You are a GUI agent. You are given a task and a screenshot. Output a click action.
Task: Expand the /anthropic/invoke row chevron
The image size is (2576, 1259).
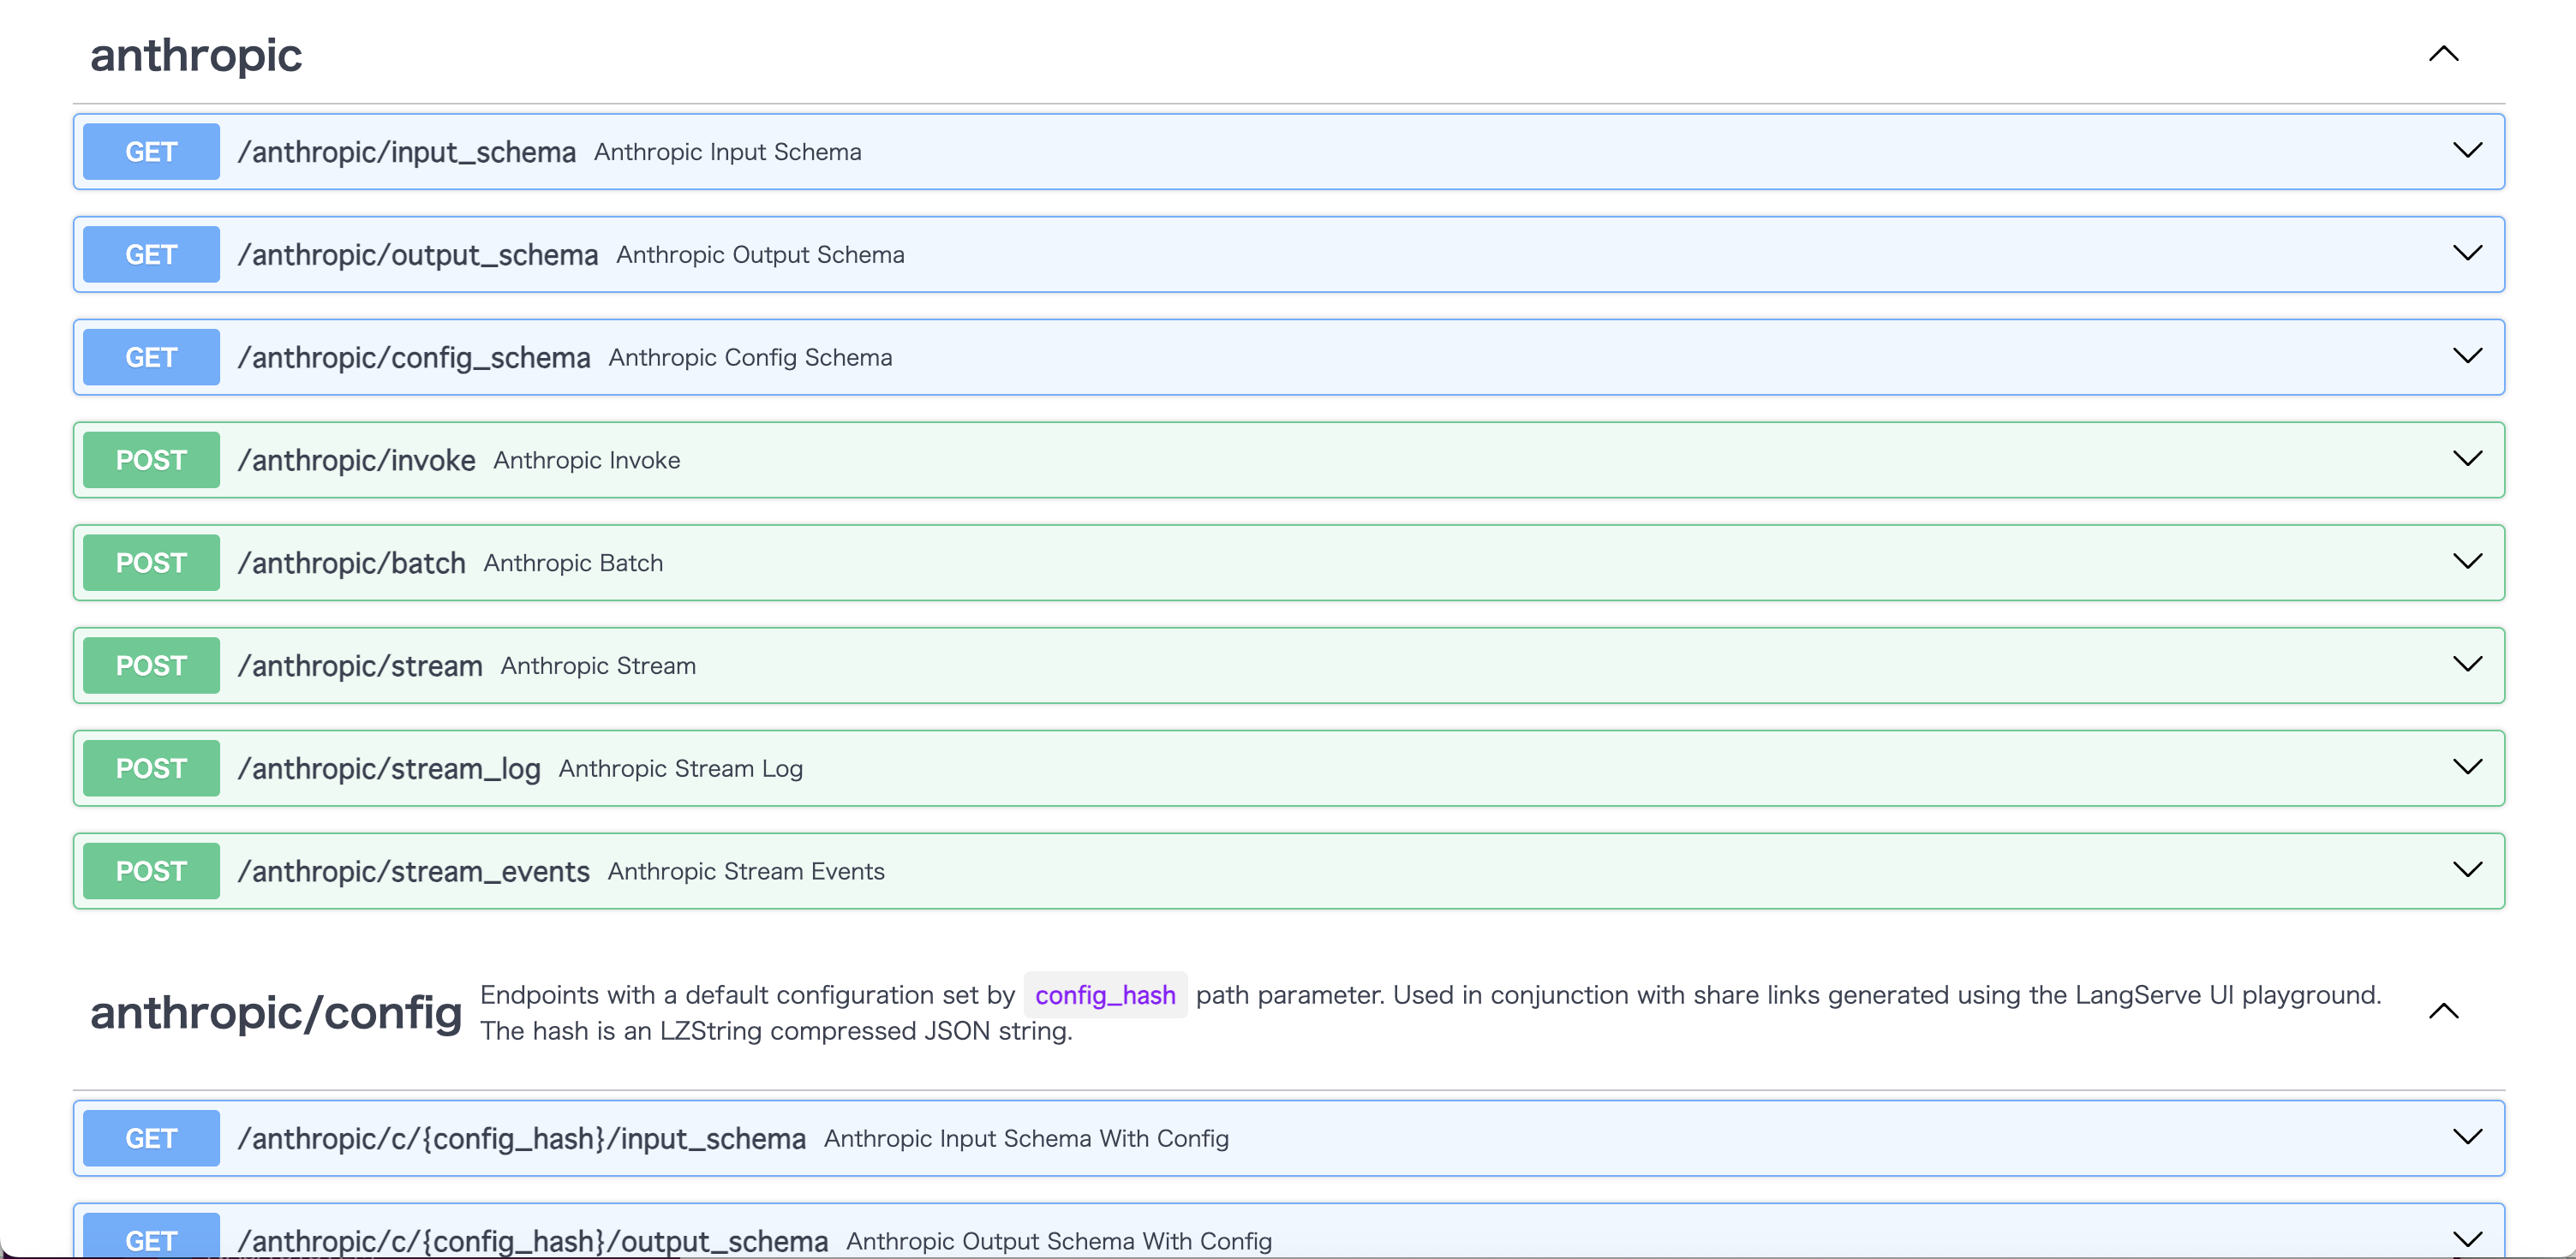(x=2467, y=459)
